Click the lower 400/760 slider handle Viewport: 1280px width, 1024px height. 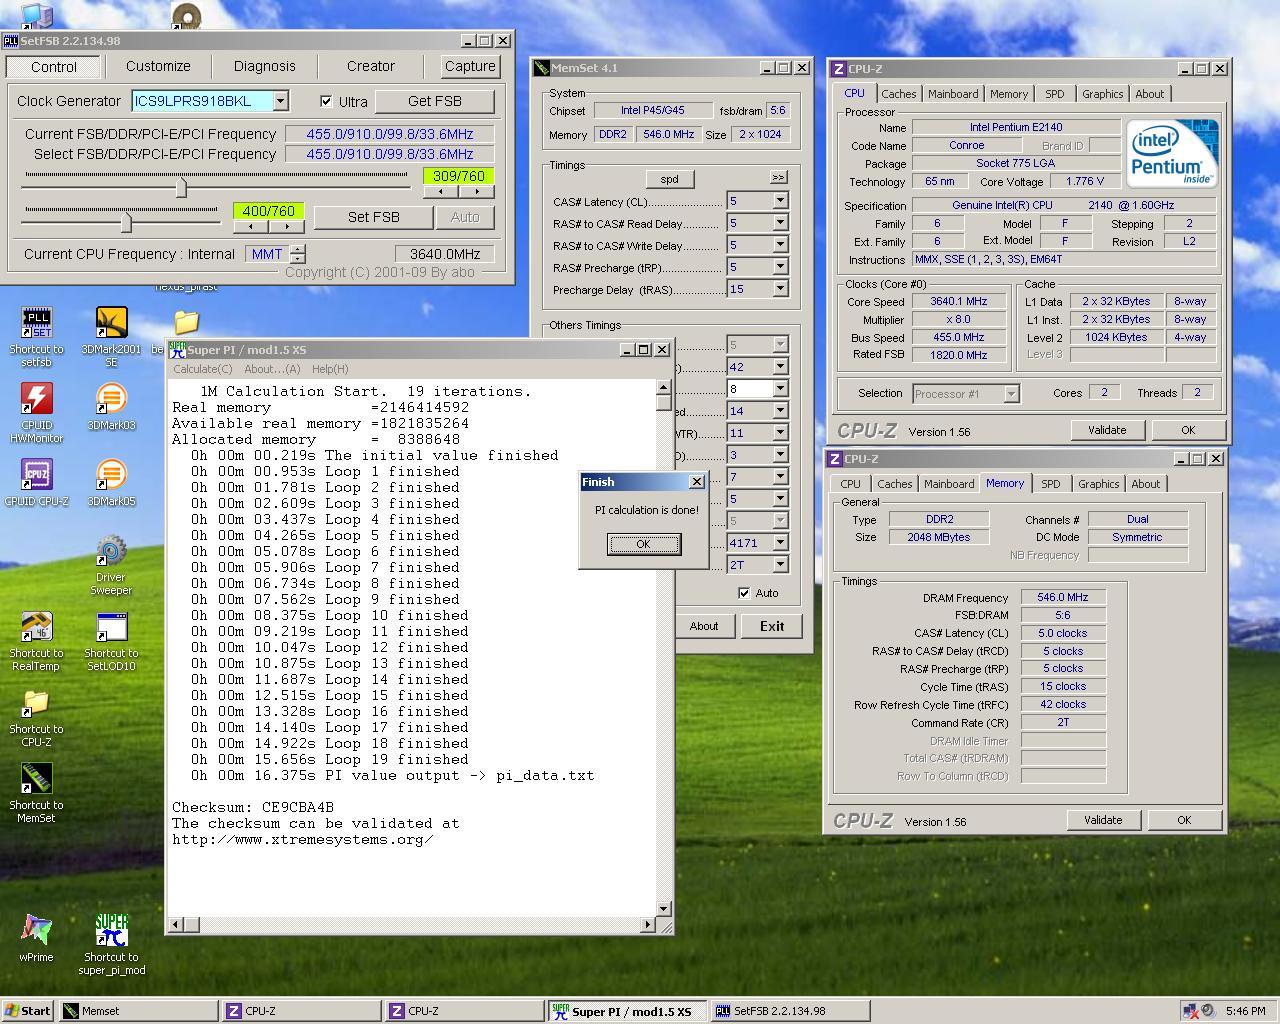[x=126, y=221]
